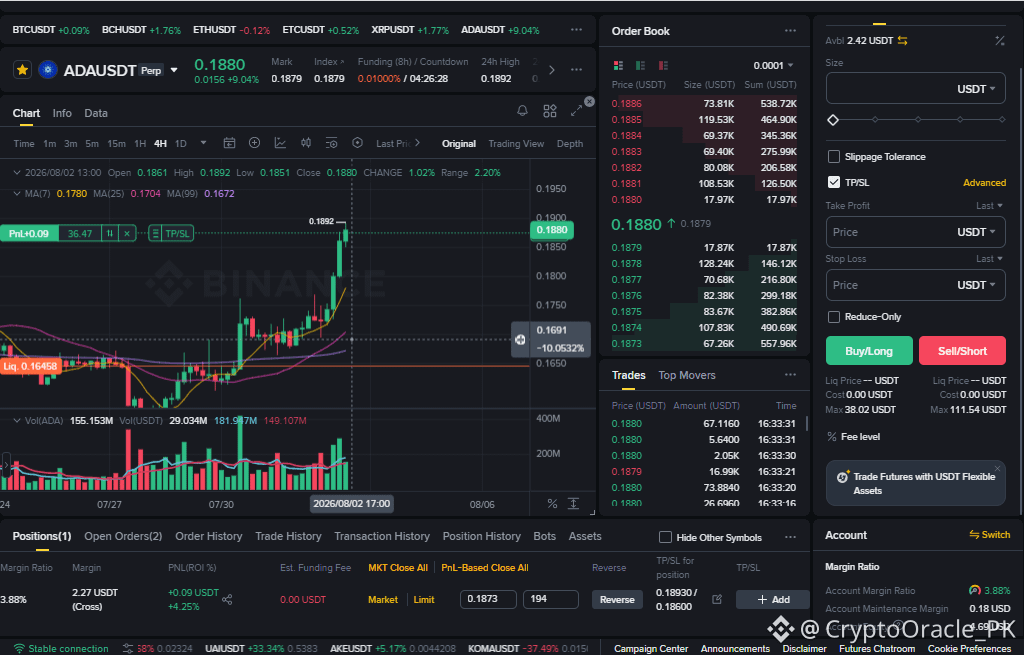Select order book buy-orders-only view

click(641, 65)
